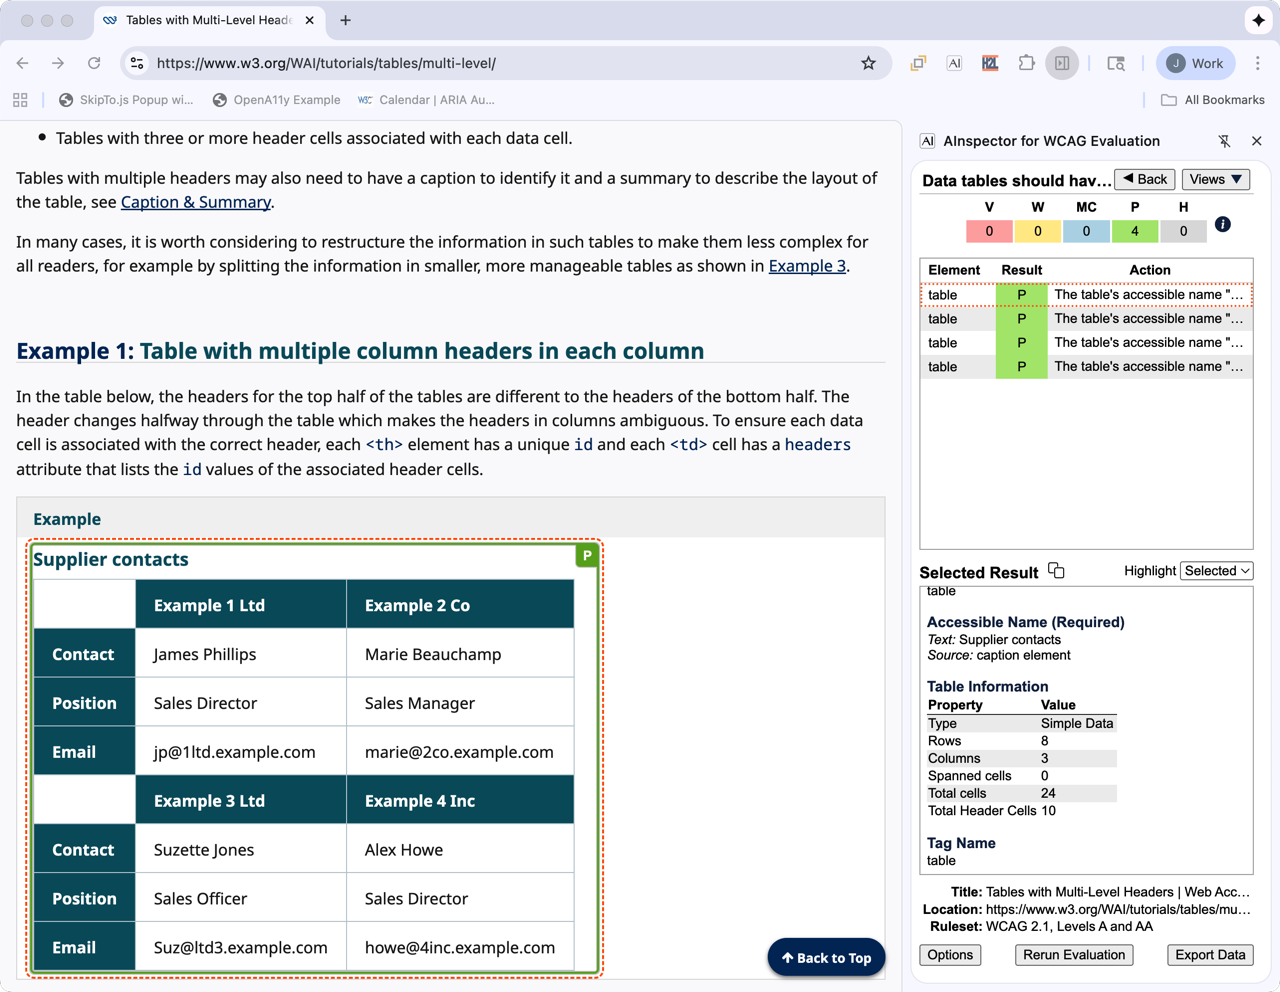The width and height of the screenshot is (1280, 992).
Task: Click the Rerun Evaluation button
Action: 1073,955
